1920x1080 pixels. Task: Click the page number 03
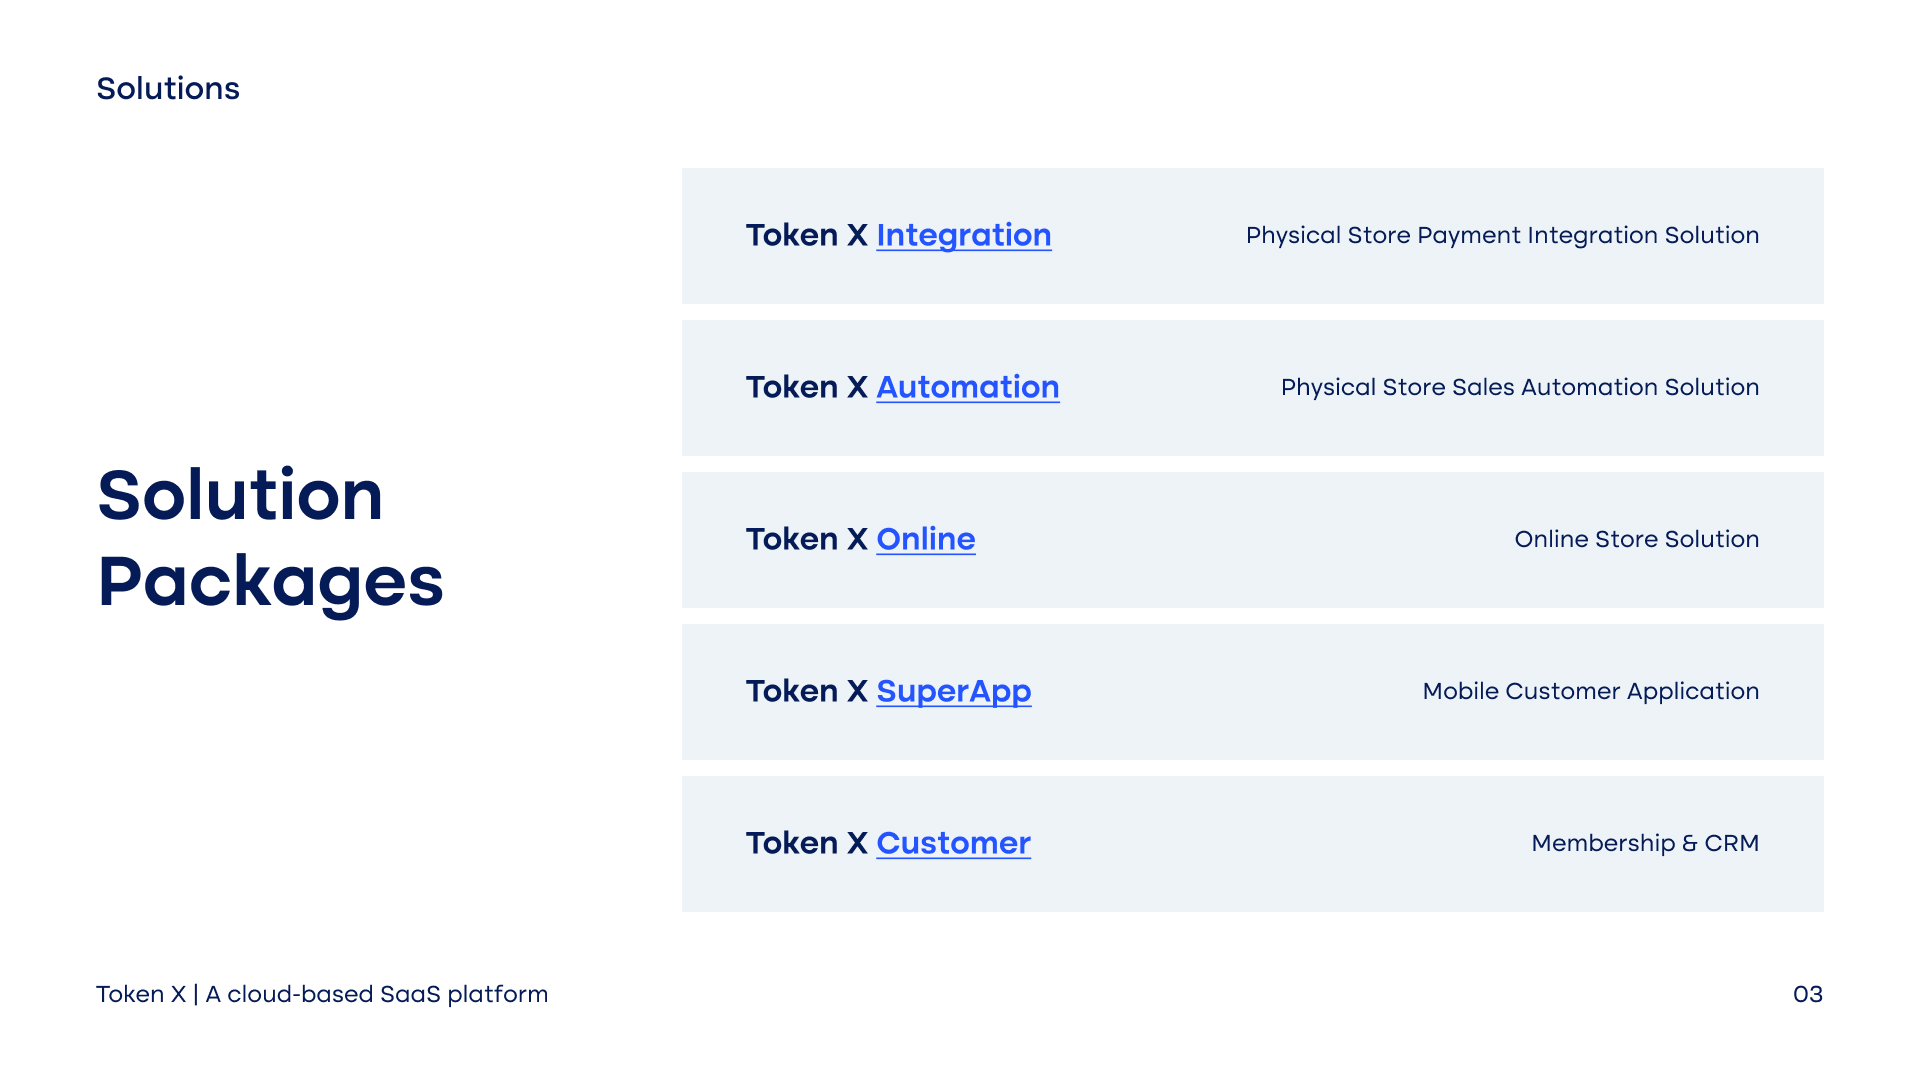(1807, 994)
